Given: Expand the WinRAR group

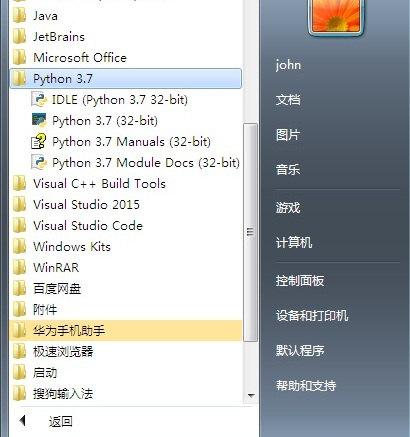Looking at the screenshot, I should point(56,268).
